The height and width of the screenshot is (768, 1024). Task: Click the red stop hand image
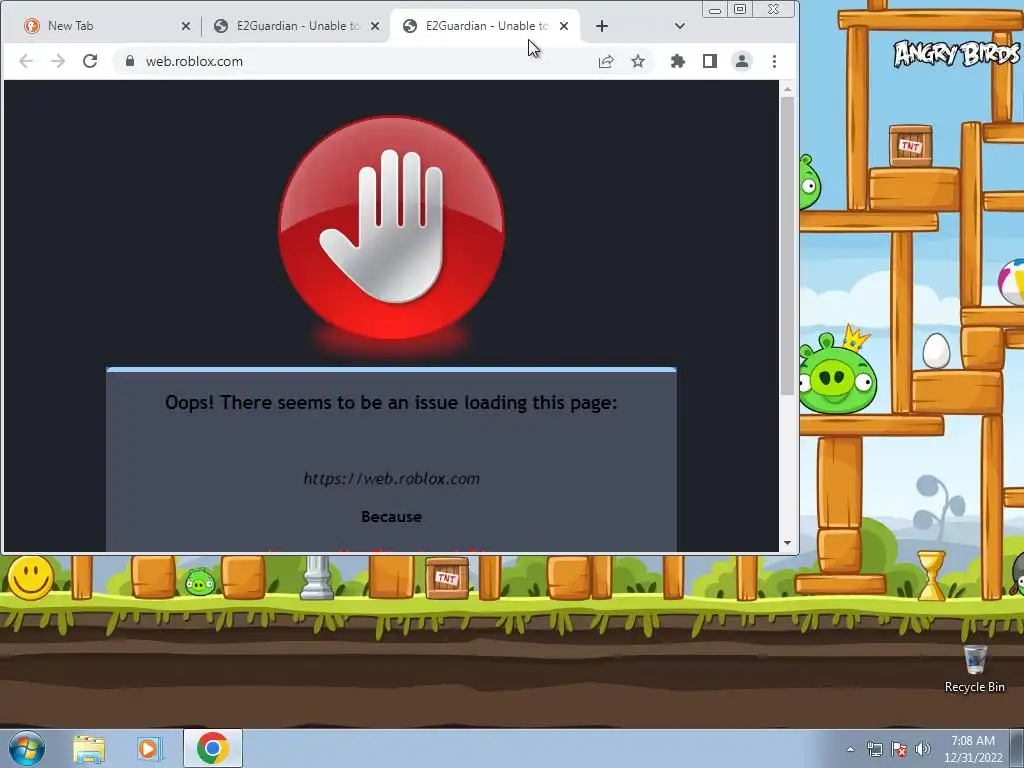pos(391,227)
